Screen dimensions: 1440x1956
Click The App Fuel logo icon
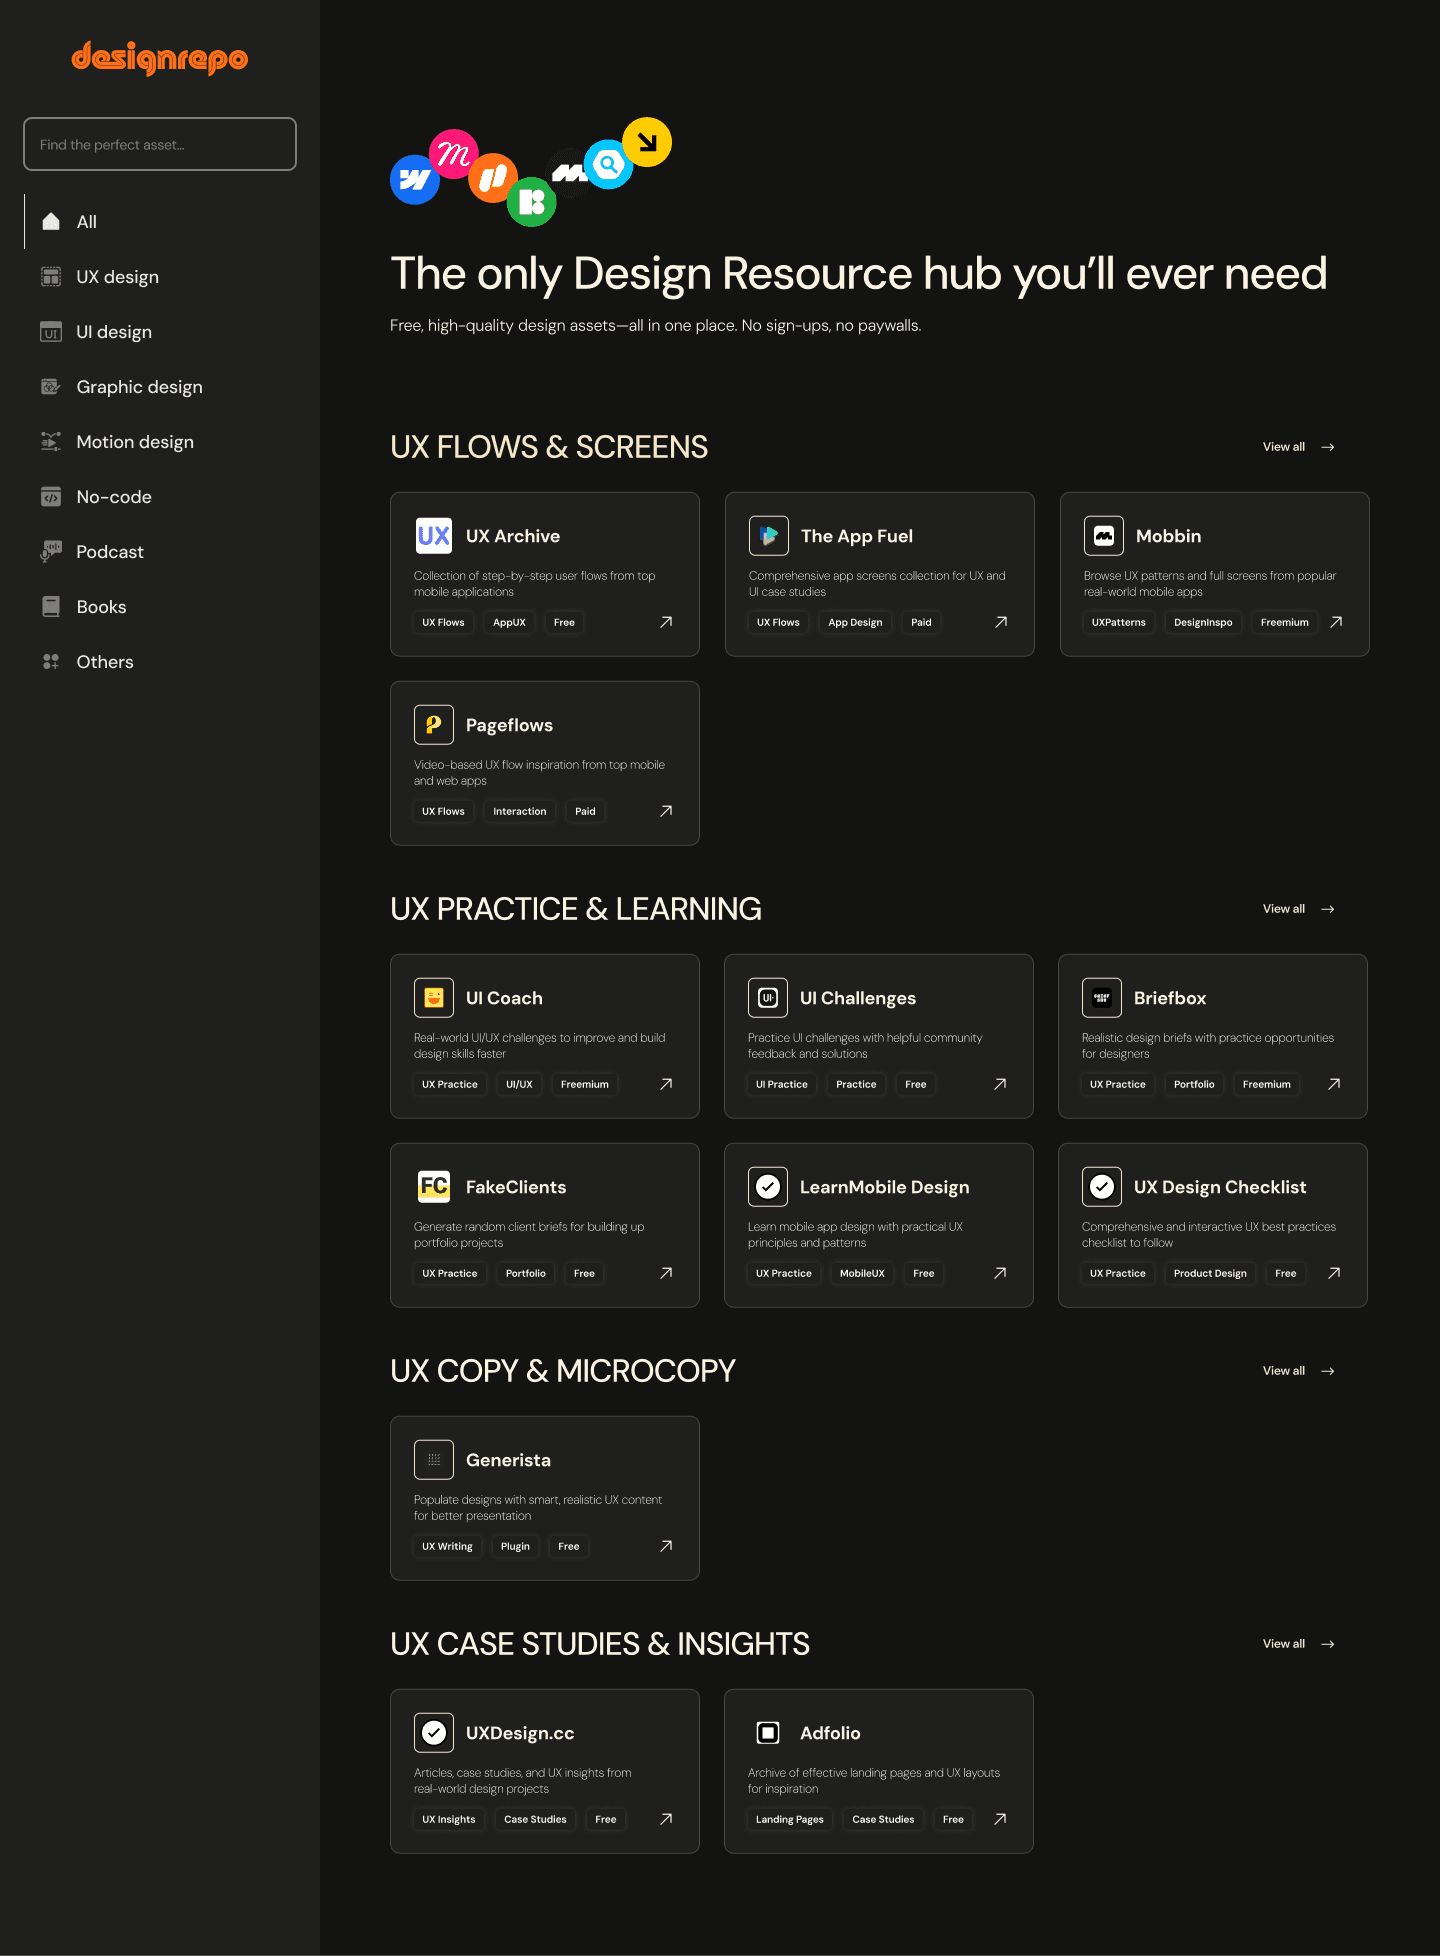point(769,536)
